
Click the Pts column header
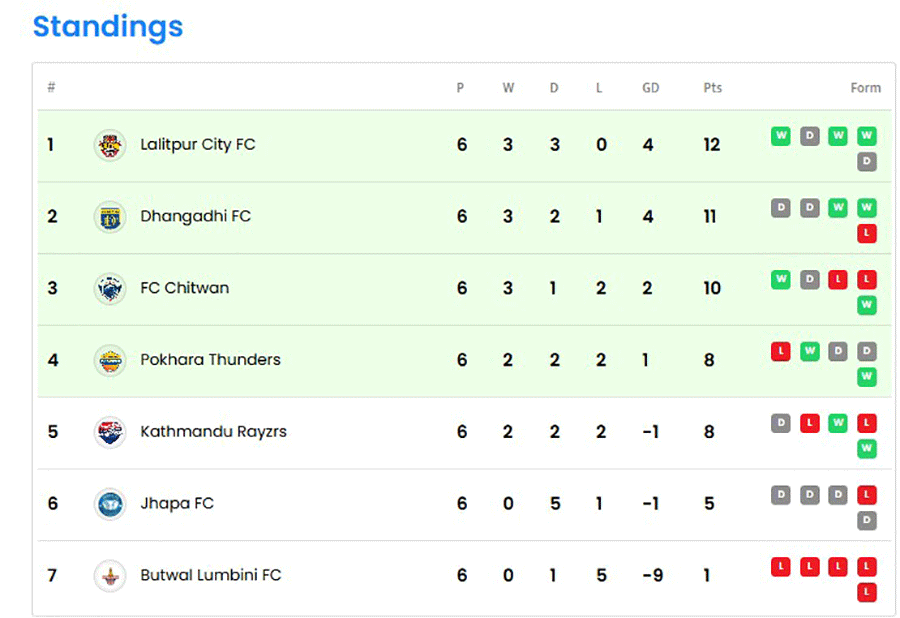tap(712, 88)
